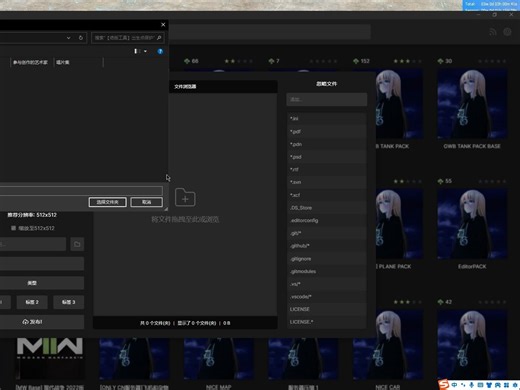Select the *.xcf ignore entry
The image size is (520, 390).
(327, 195)
